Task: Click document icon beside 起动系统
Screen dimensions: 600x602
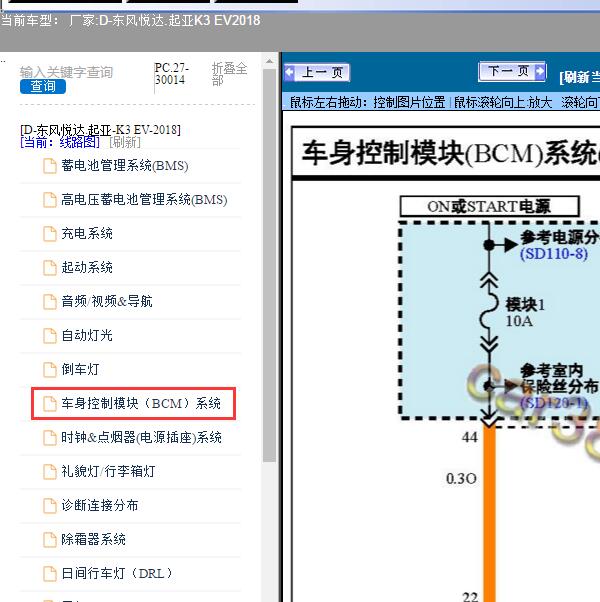Action: coord(50,268)
